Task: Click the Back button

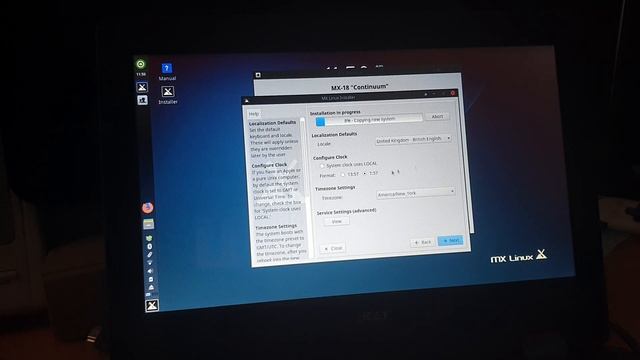Action: pyautogui.click(x=423, y=242)
